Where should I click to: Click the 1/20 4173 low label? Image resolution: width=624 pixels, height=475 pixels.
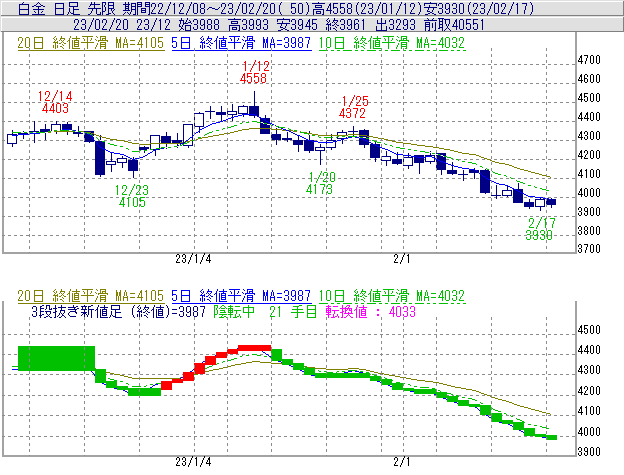tap(320, 183)
